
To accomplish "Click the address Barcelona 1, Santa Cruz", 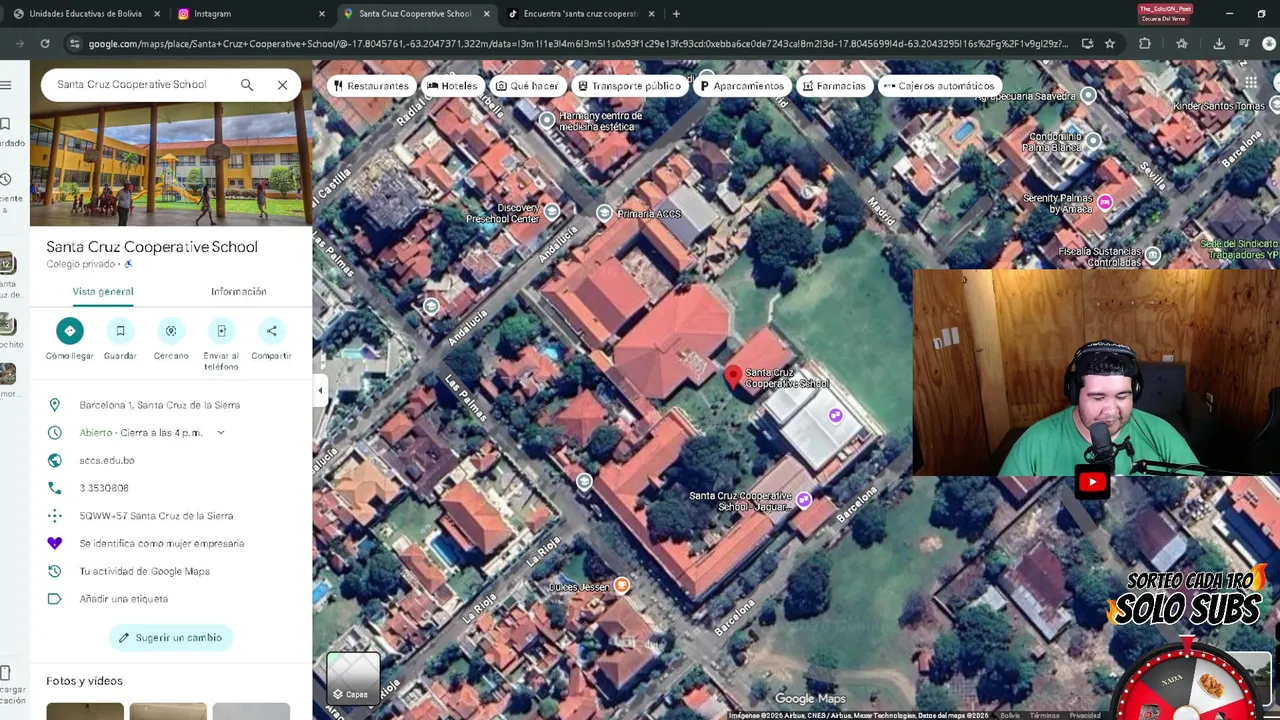I will (160, 405).
